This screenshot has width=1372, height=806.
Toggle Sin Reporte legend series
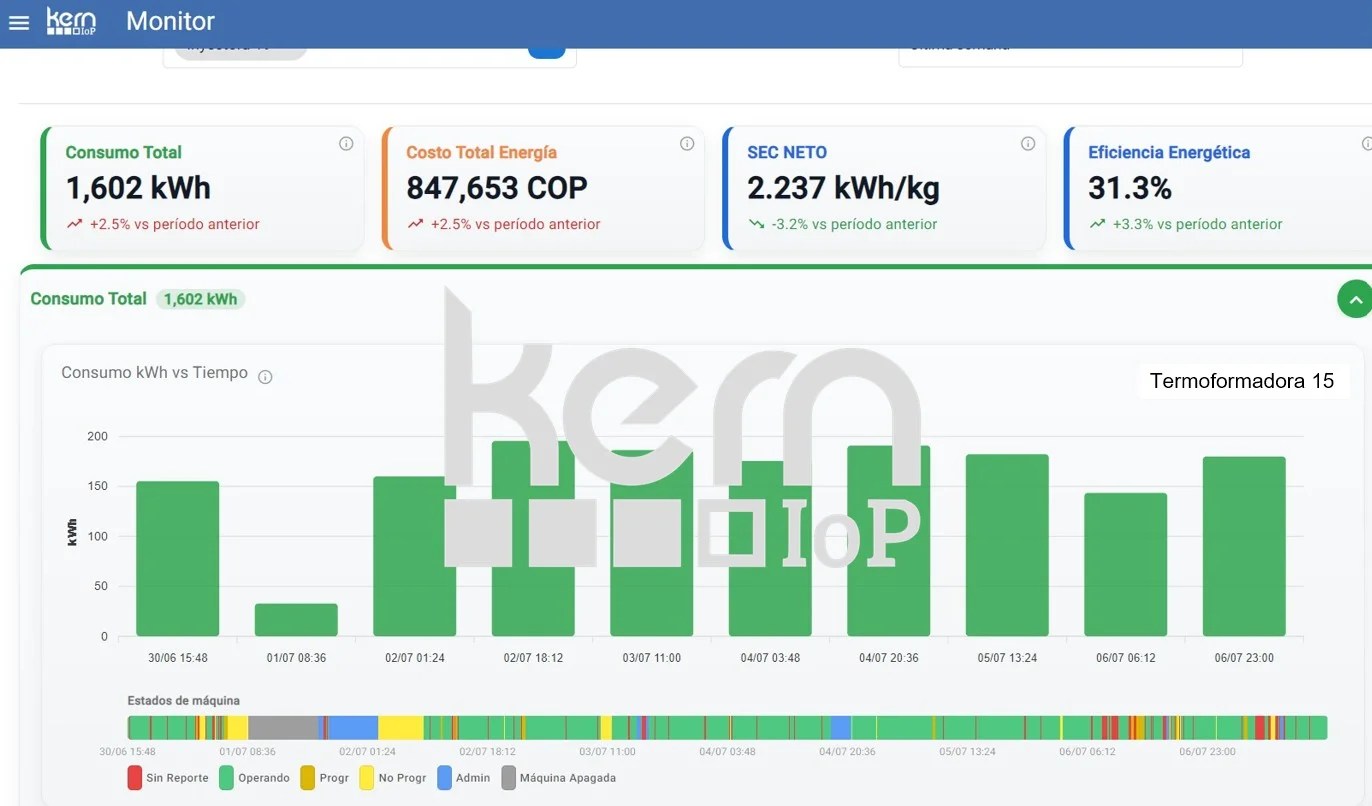coord(168,778)
